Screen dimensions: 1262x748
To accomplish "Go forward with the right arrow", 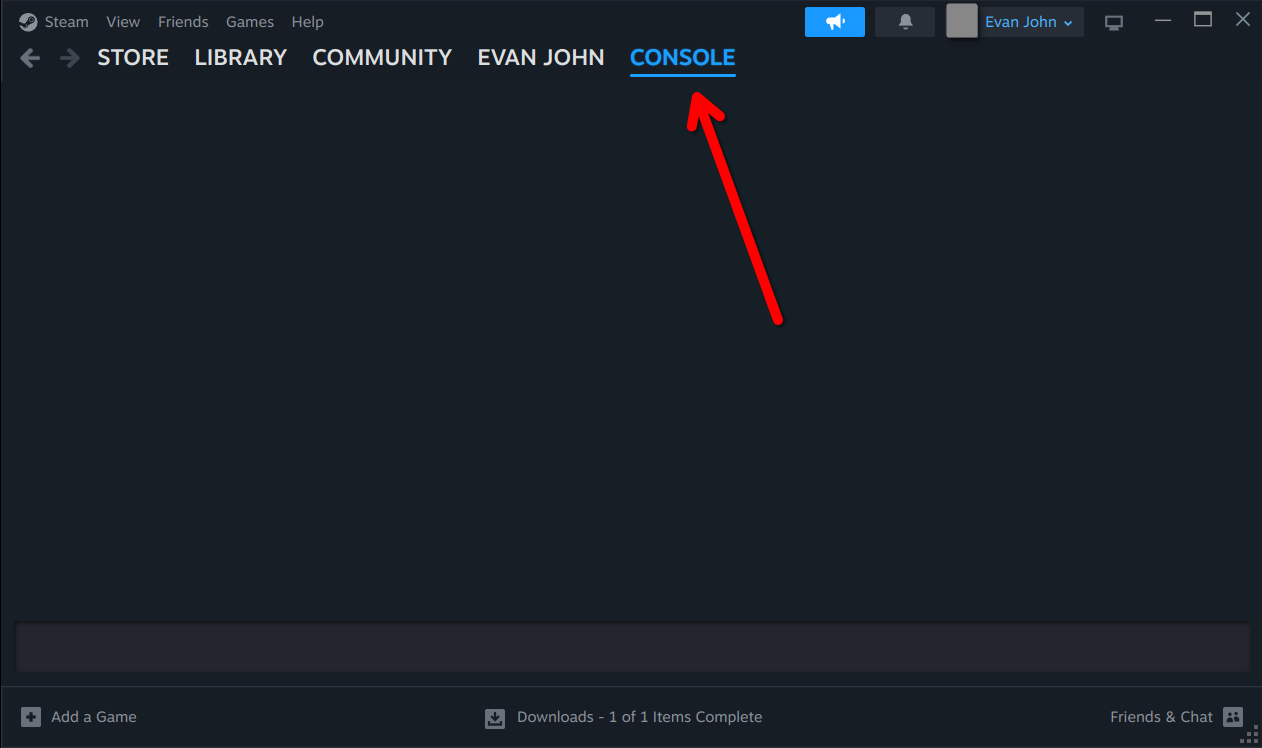I will 69,58.
